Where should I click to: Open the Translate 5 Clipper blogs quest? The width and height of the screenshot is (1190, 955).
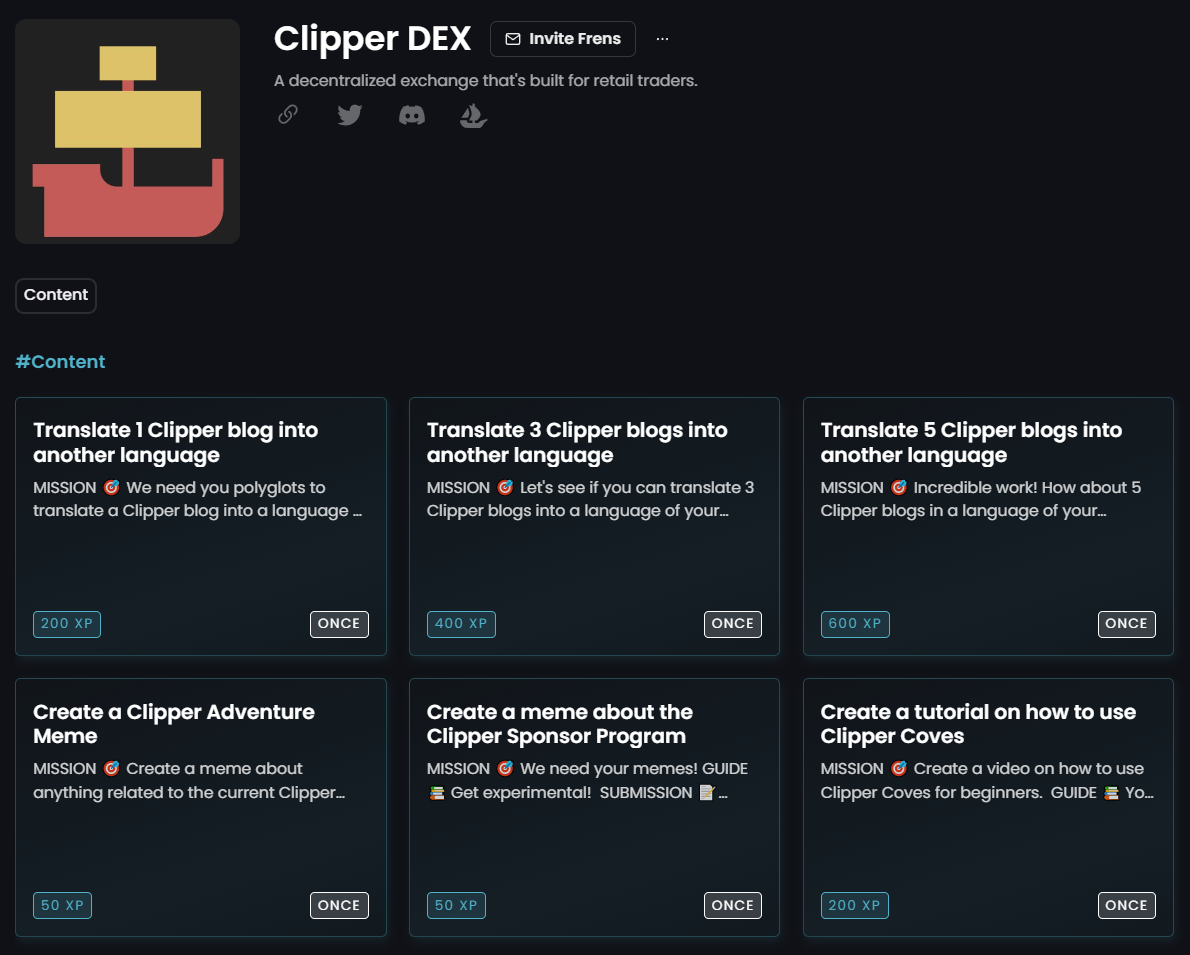coord(988,527)
